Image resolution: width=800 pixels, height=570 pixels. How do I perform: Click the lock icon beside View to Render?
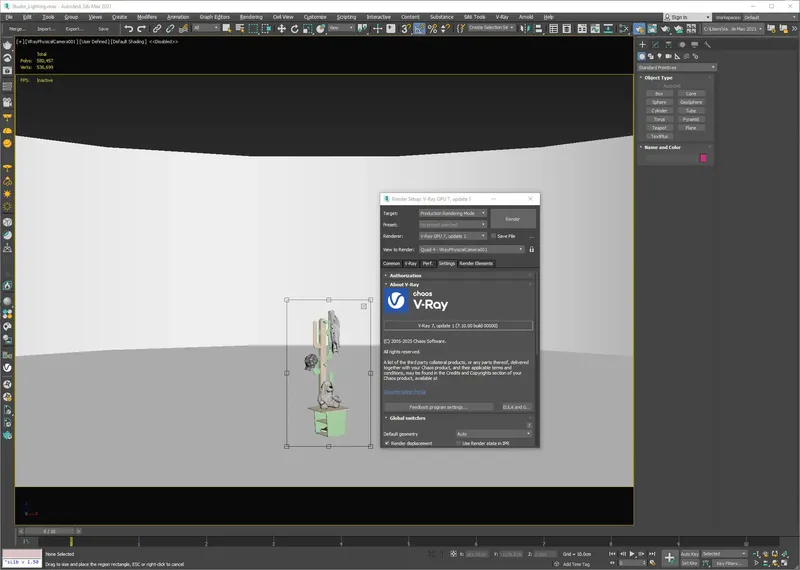coord(531,249)
